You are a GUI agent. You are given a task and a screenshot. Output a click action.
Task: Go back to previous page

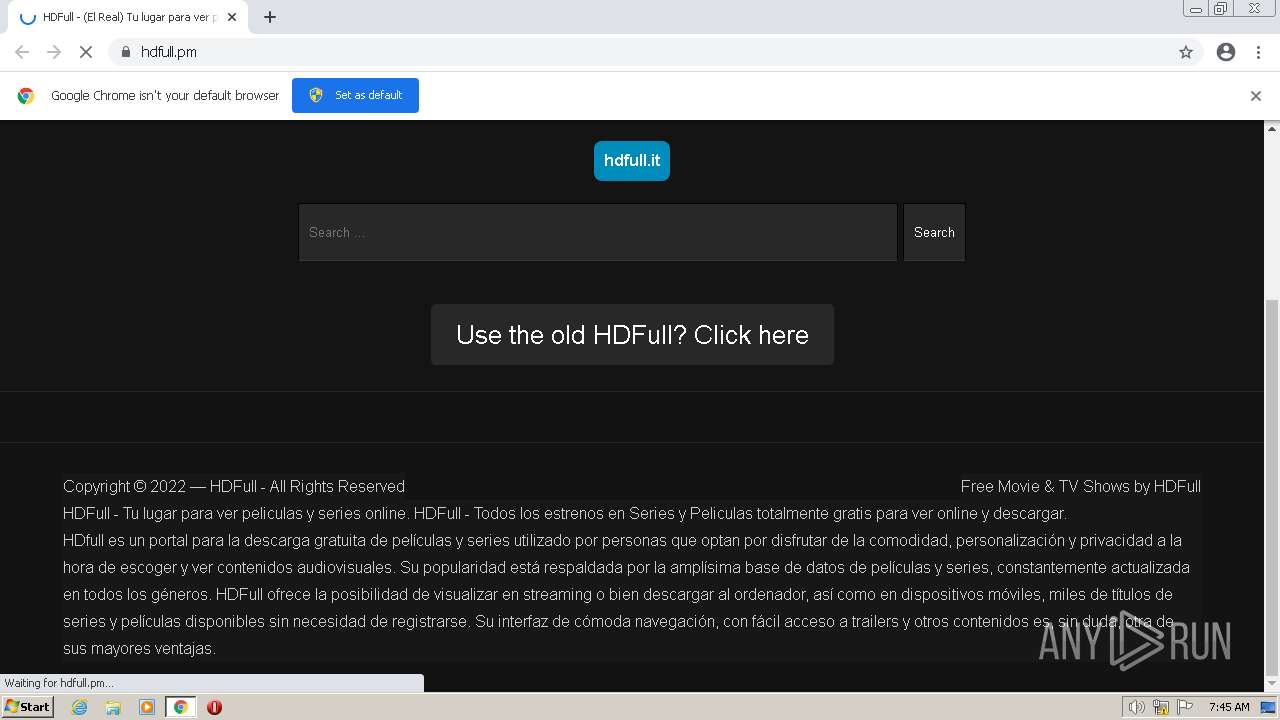point(22,52)
